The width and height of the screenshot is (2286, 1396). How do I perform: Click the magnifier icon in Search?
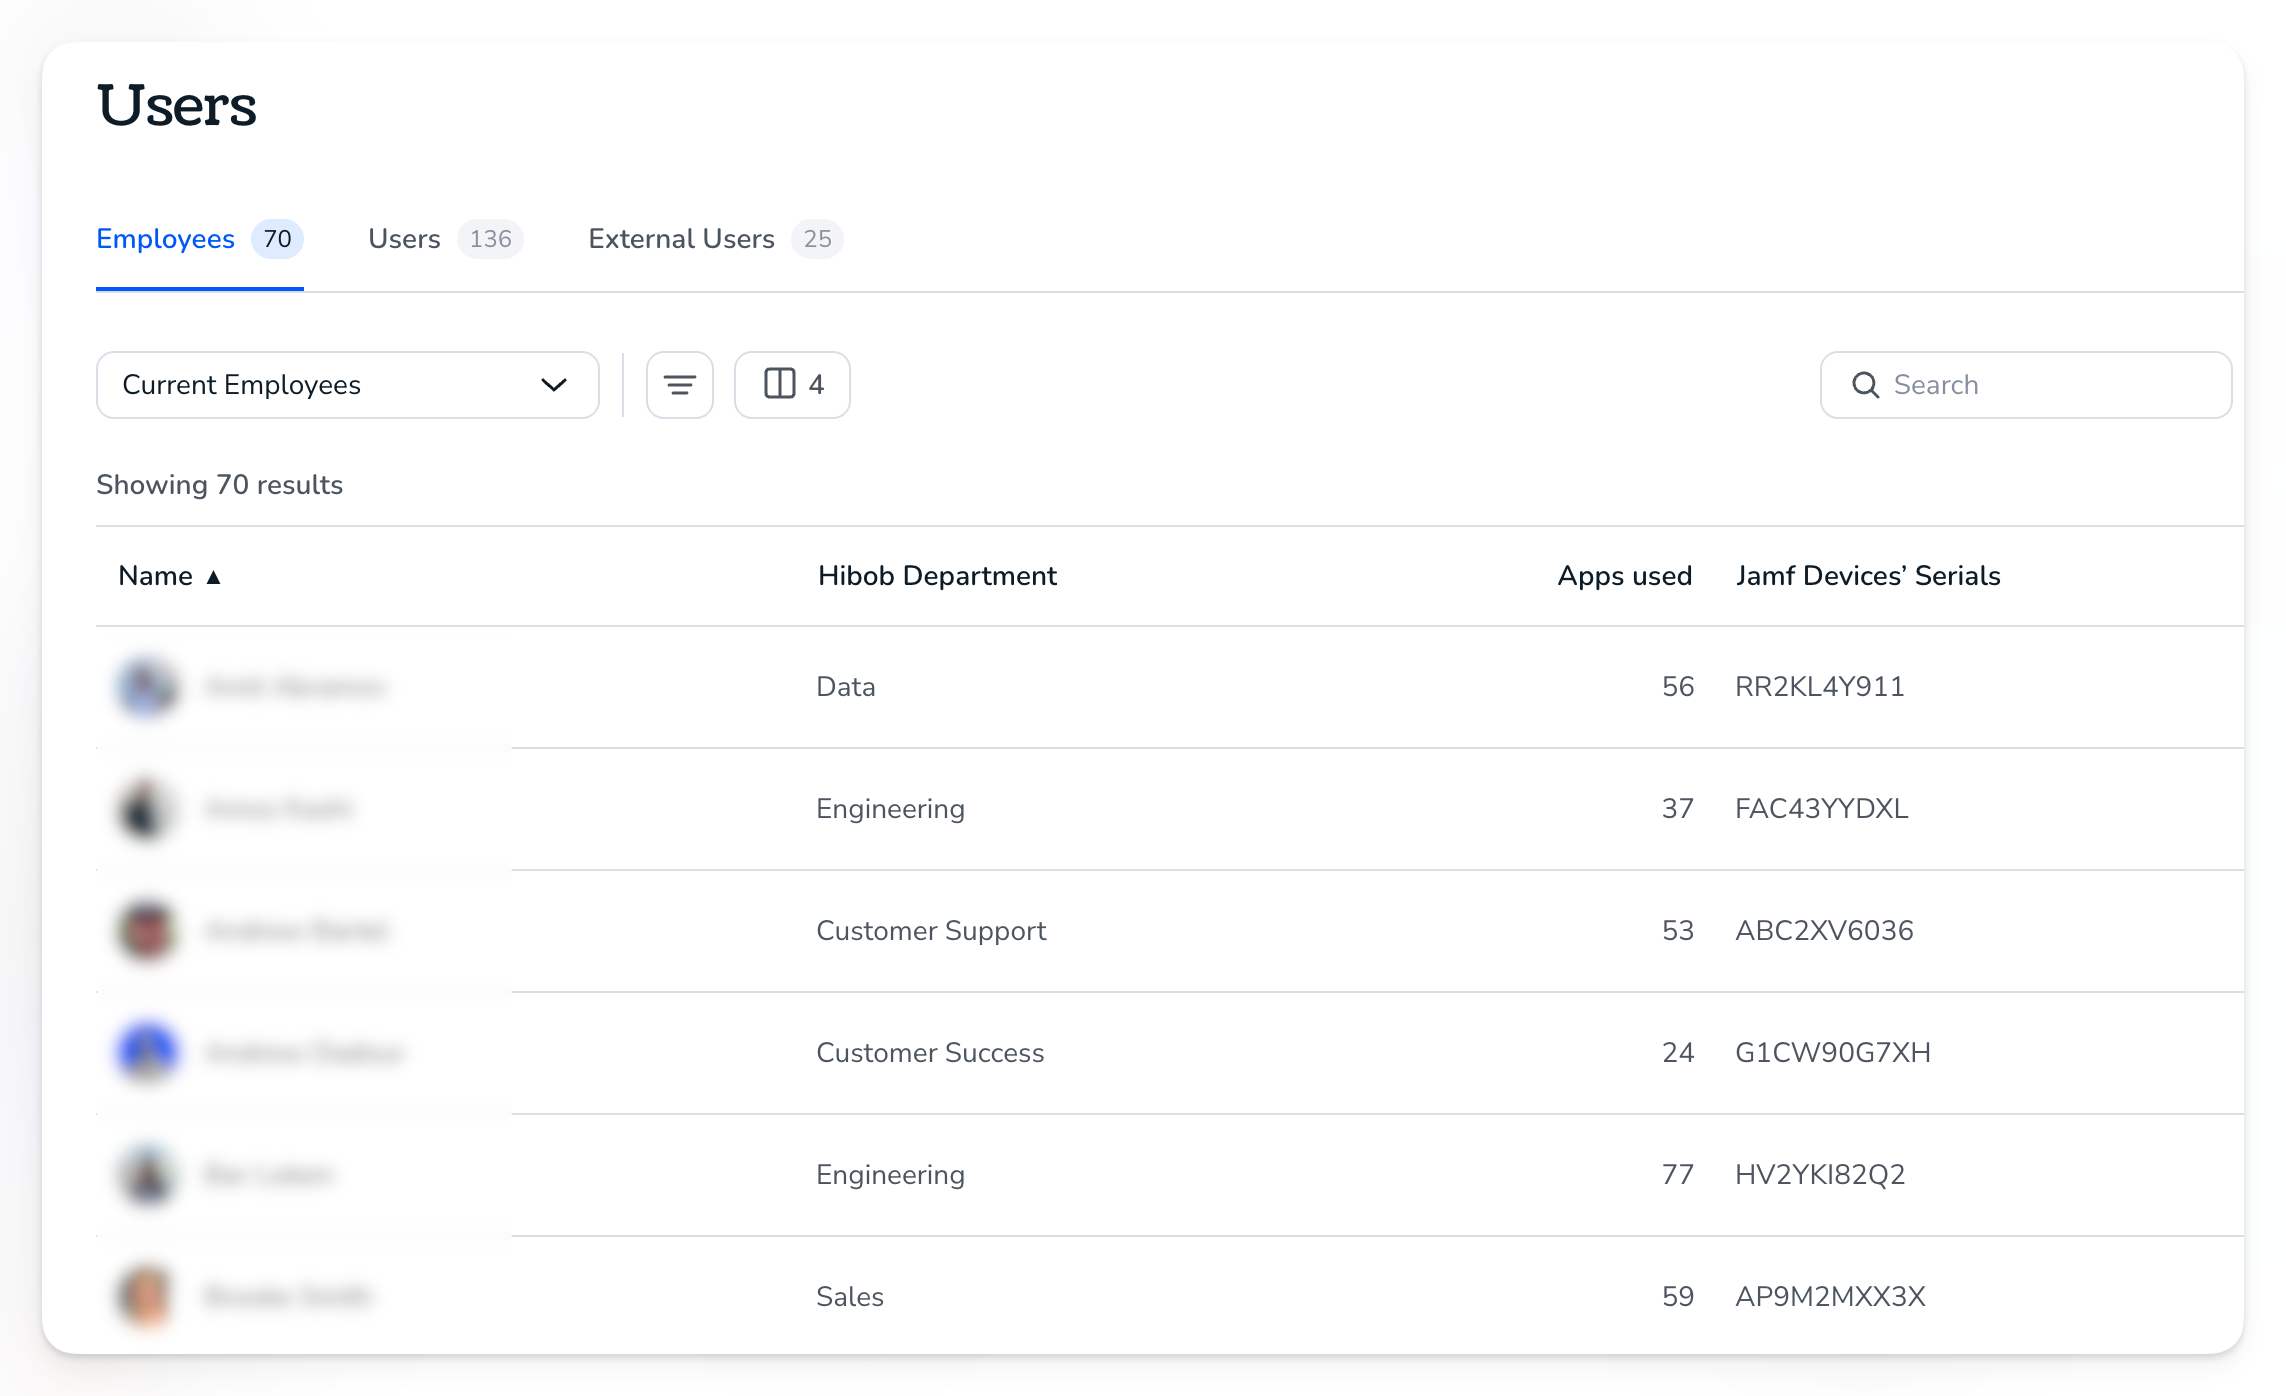pos(1865,385)
